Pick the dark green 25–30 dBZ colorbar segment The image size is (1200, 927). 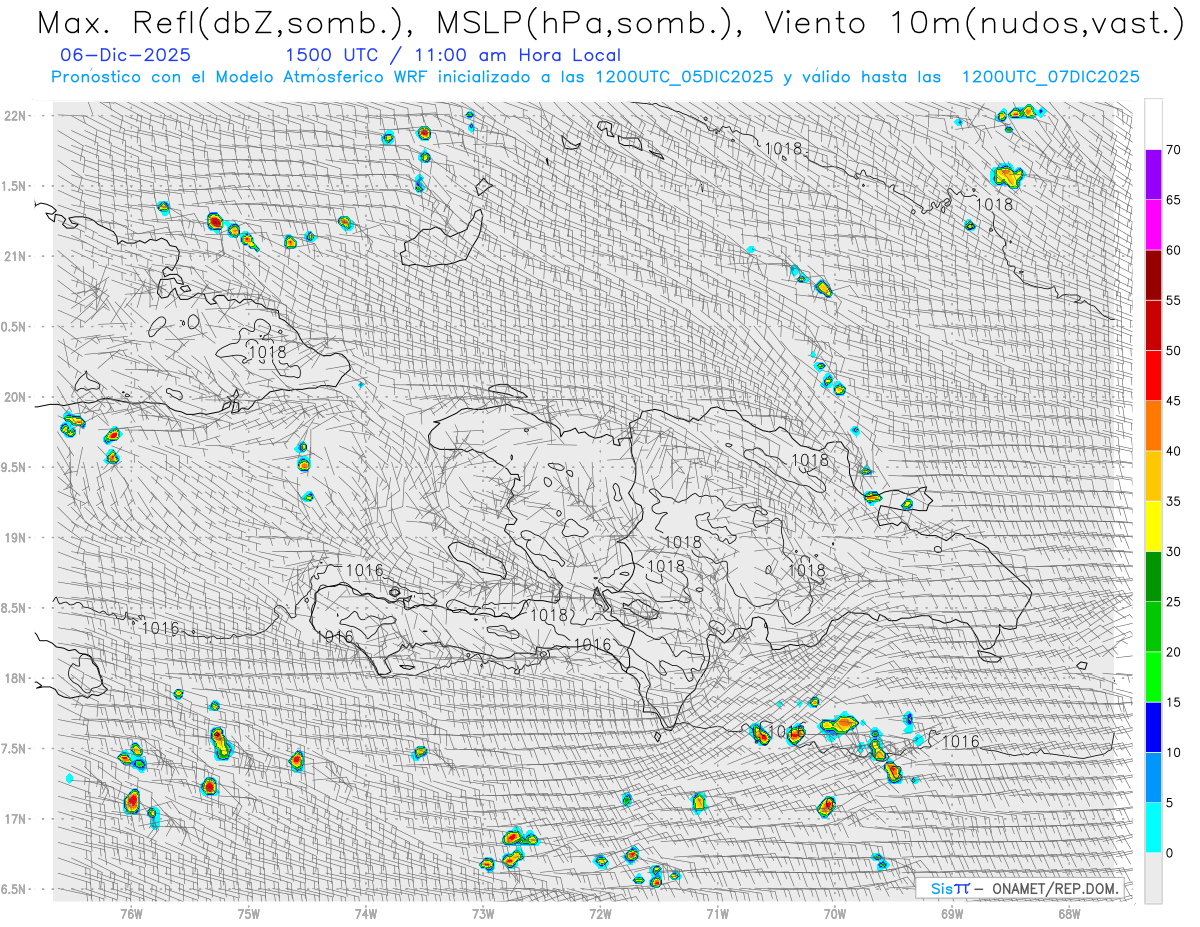click(1153, 576)
